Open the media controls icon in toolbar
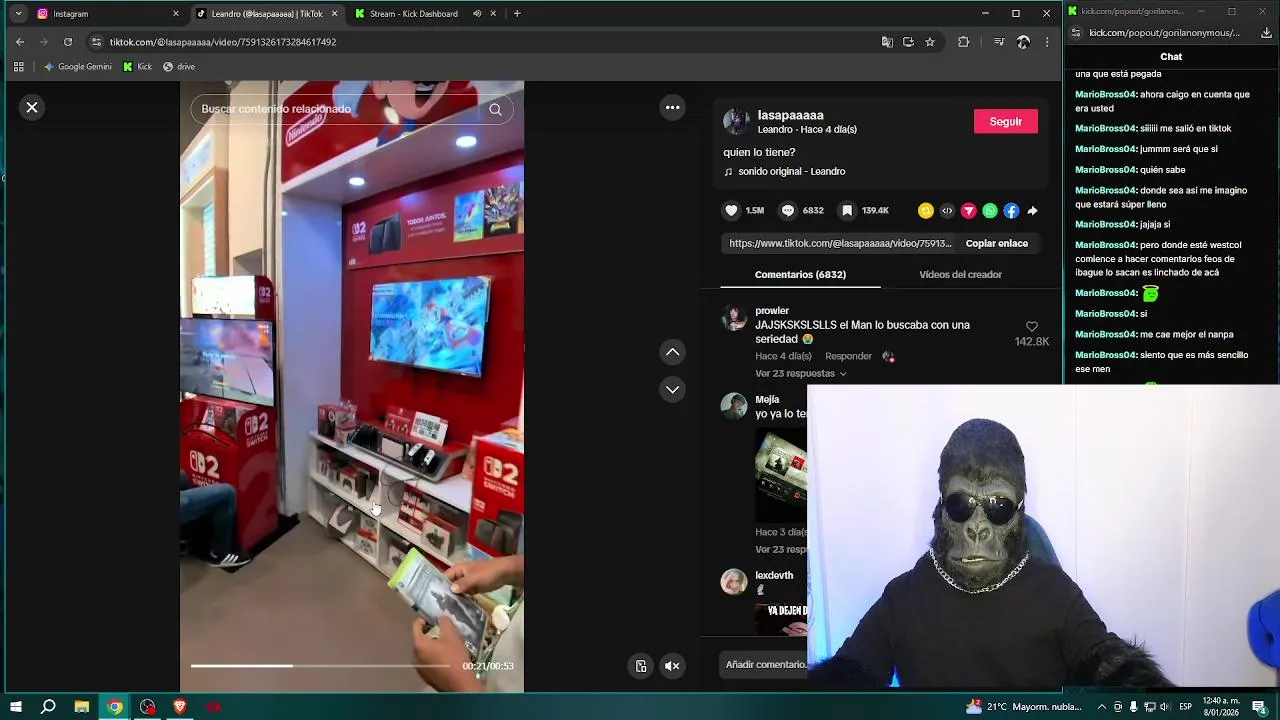1280x720 pixels. (x=999, y=42)
